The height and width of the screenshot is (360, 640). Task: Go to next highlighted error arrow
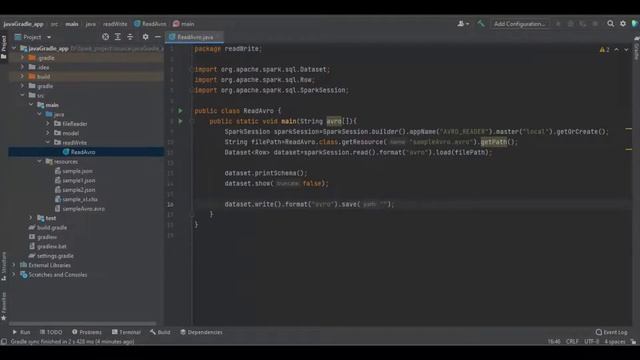(x=626, y=49)
